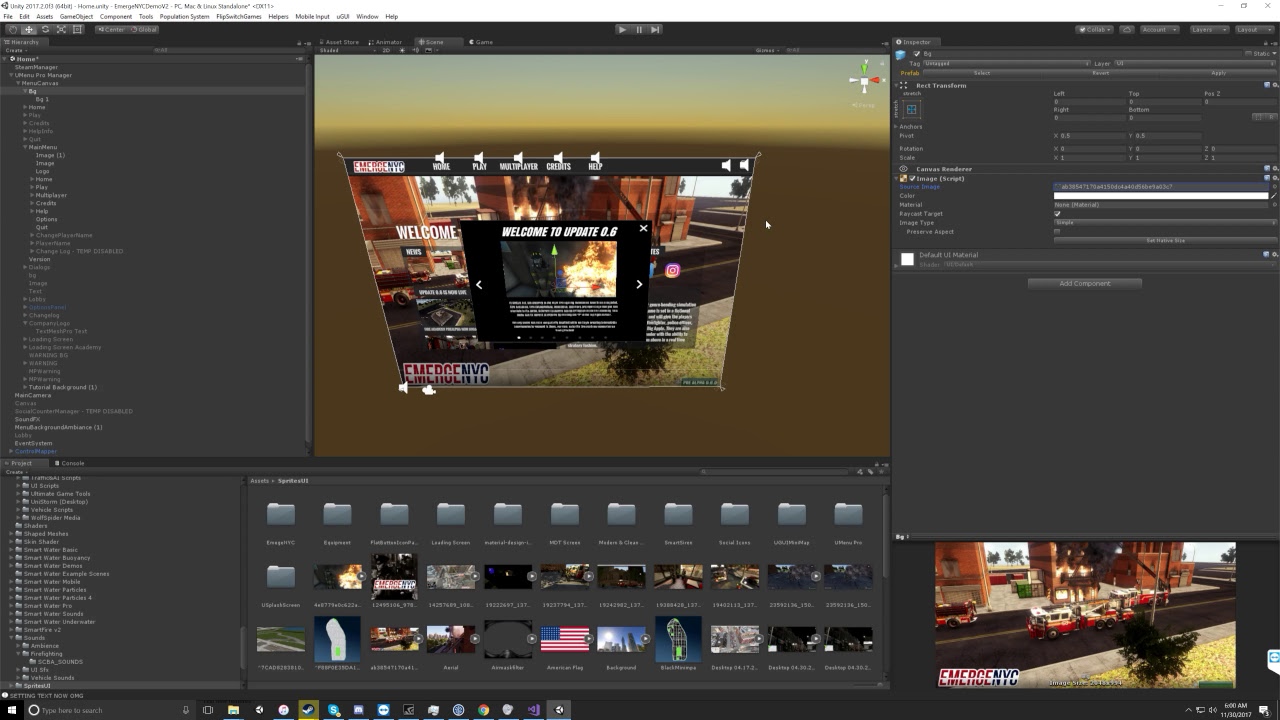Click prefab Revert button
Screen dimensions: 1280x720
1100,73
